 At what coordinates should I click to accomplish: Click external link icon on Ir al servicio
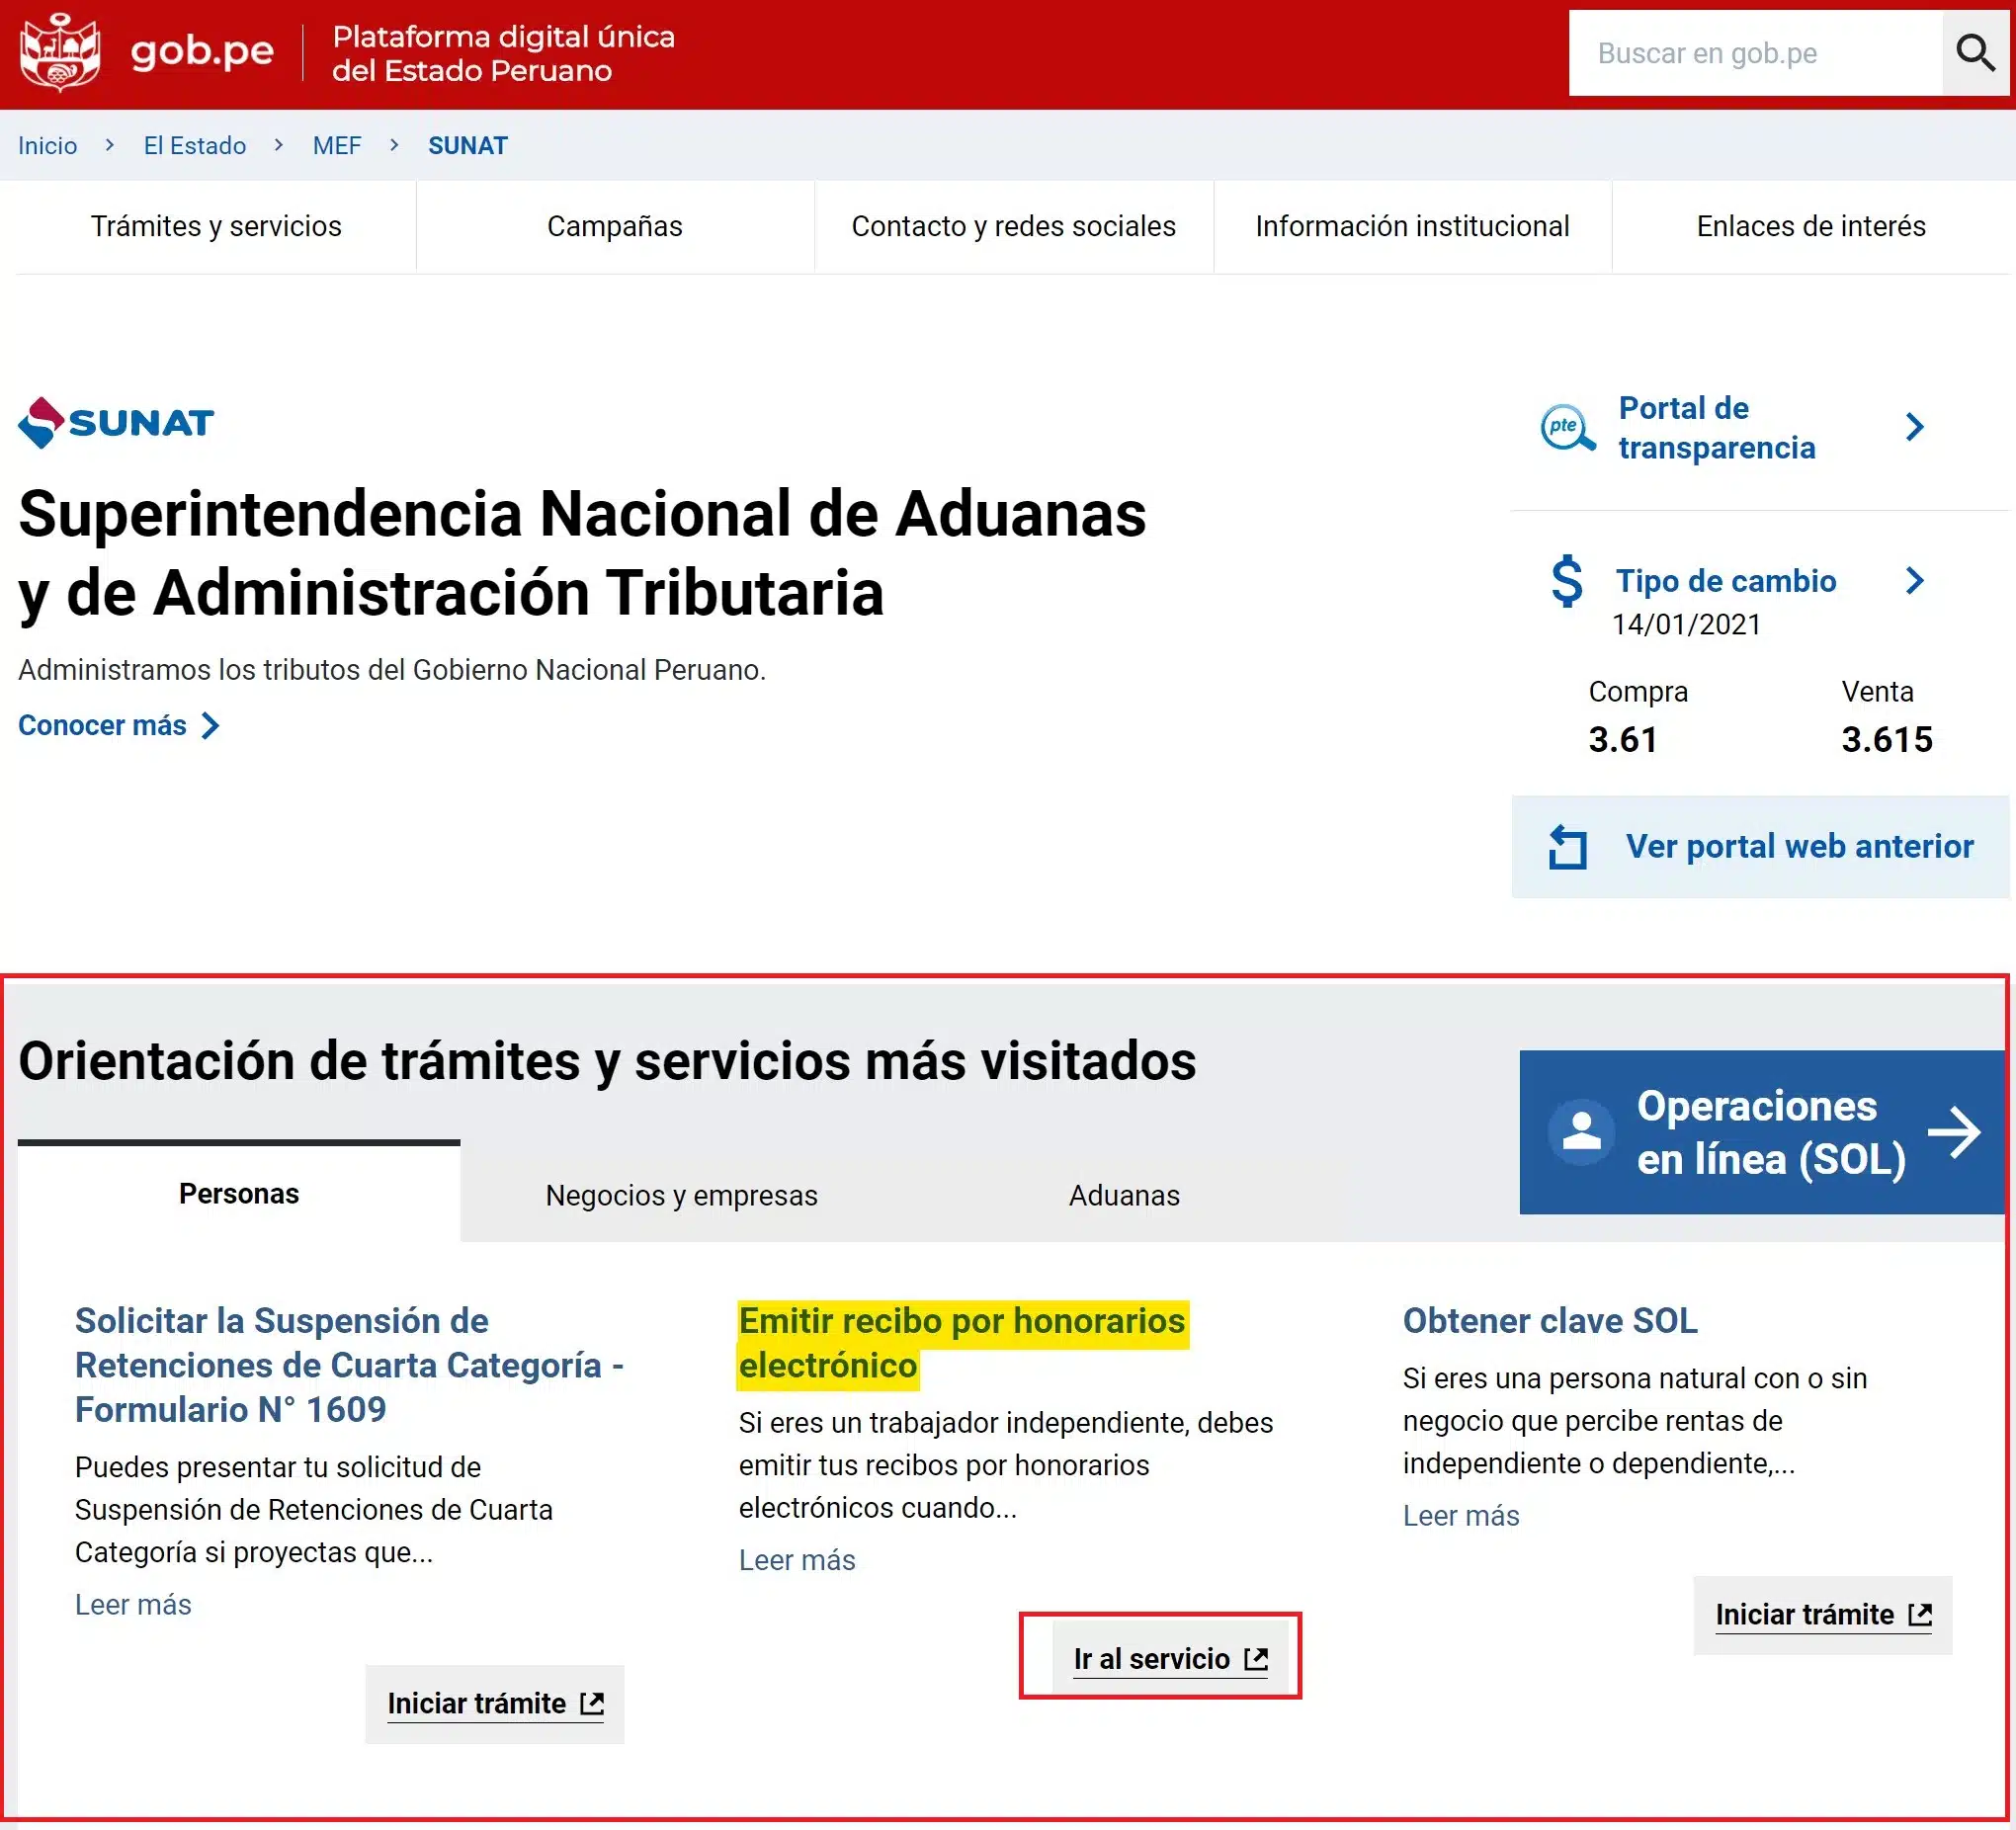(1256, 1659)
